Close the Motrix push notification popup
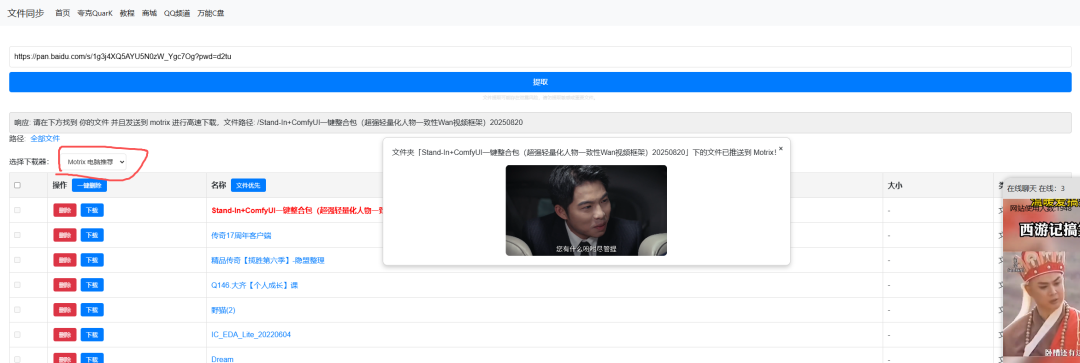Screen dimensions: 1080x363 (x=780, y=148)
